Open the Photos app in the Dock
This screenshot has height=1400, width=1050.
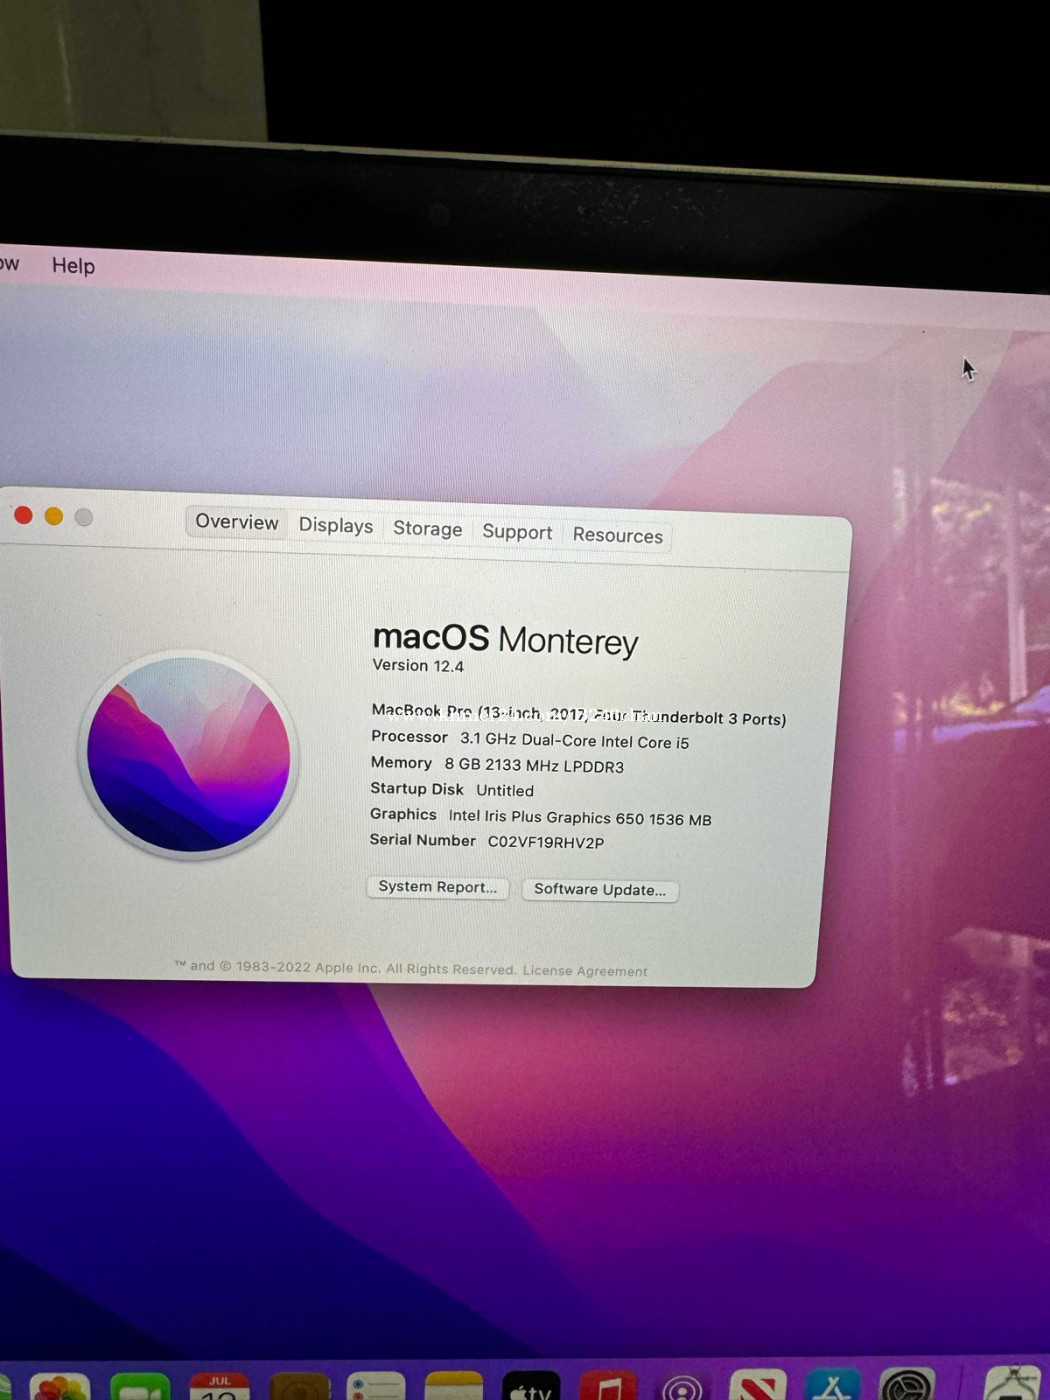(60, 1388)
